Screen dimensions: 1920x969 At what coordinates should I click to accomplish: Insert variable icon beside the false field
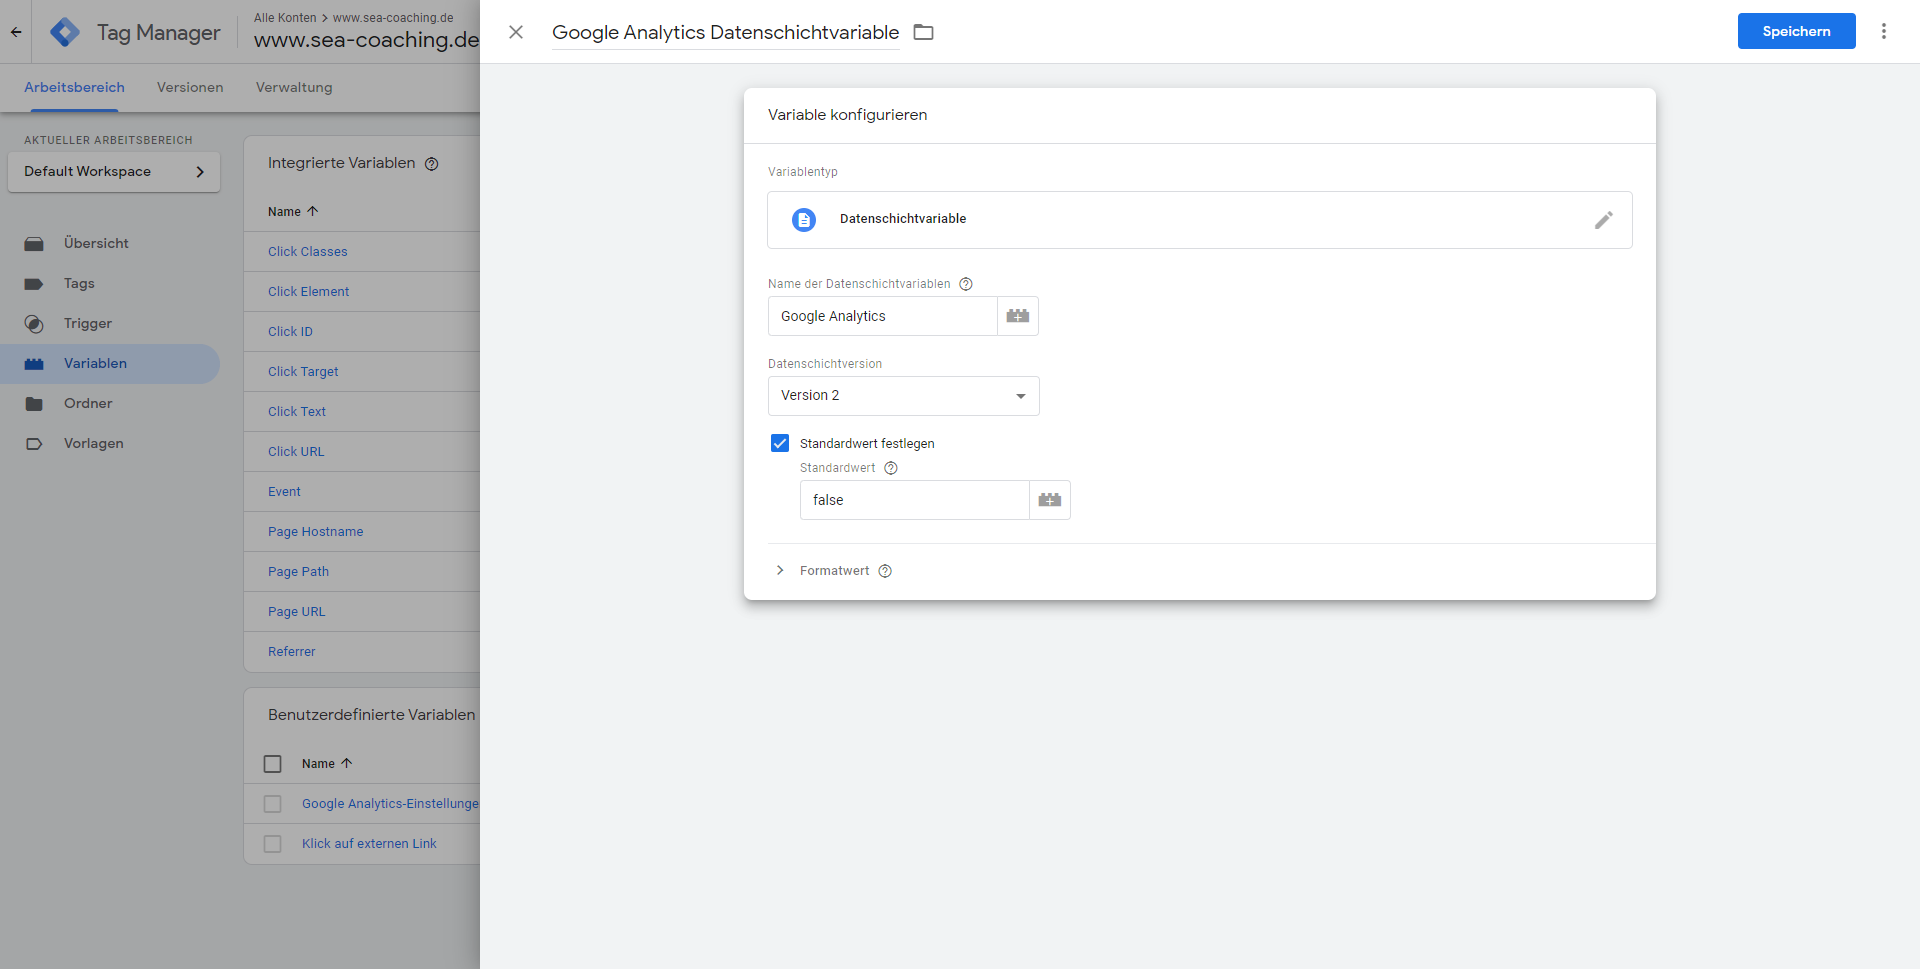click(x=1050, y=500)
